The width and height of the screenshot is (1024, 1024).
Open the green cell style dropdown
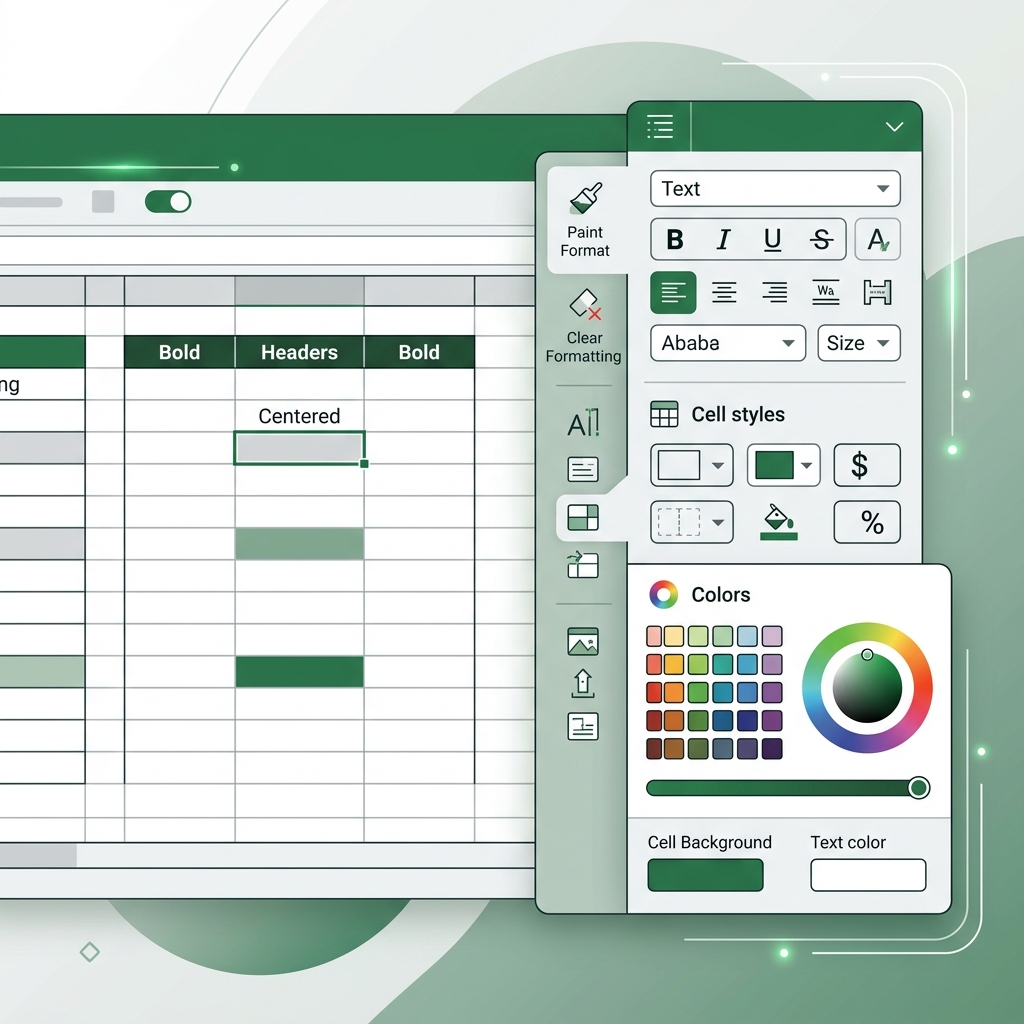(x=784, y=465)
